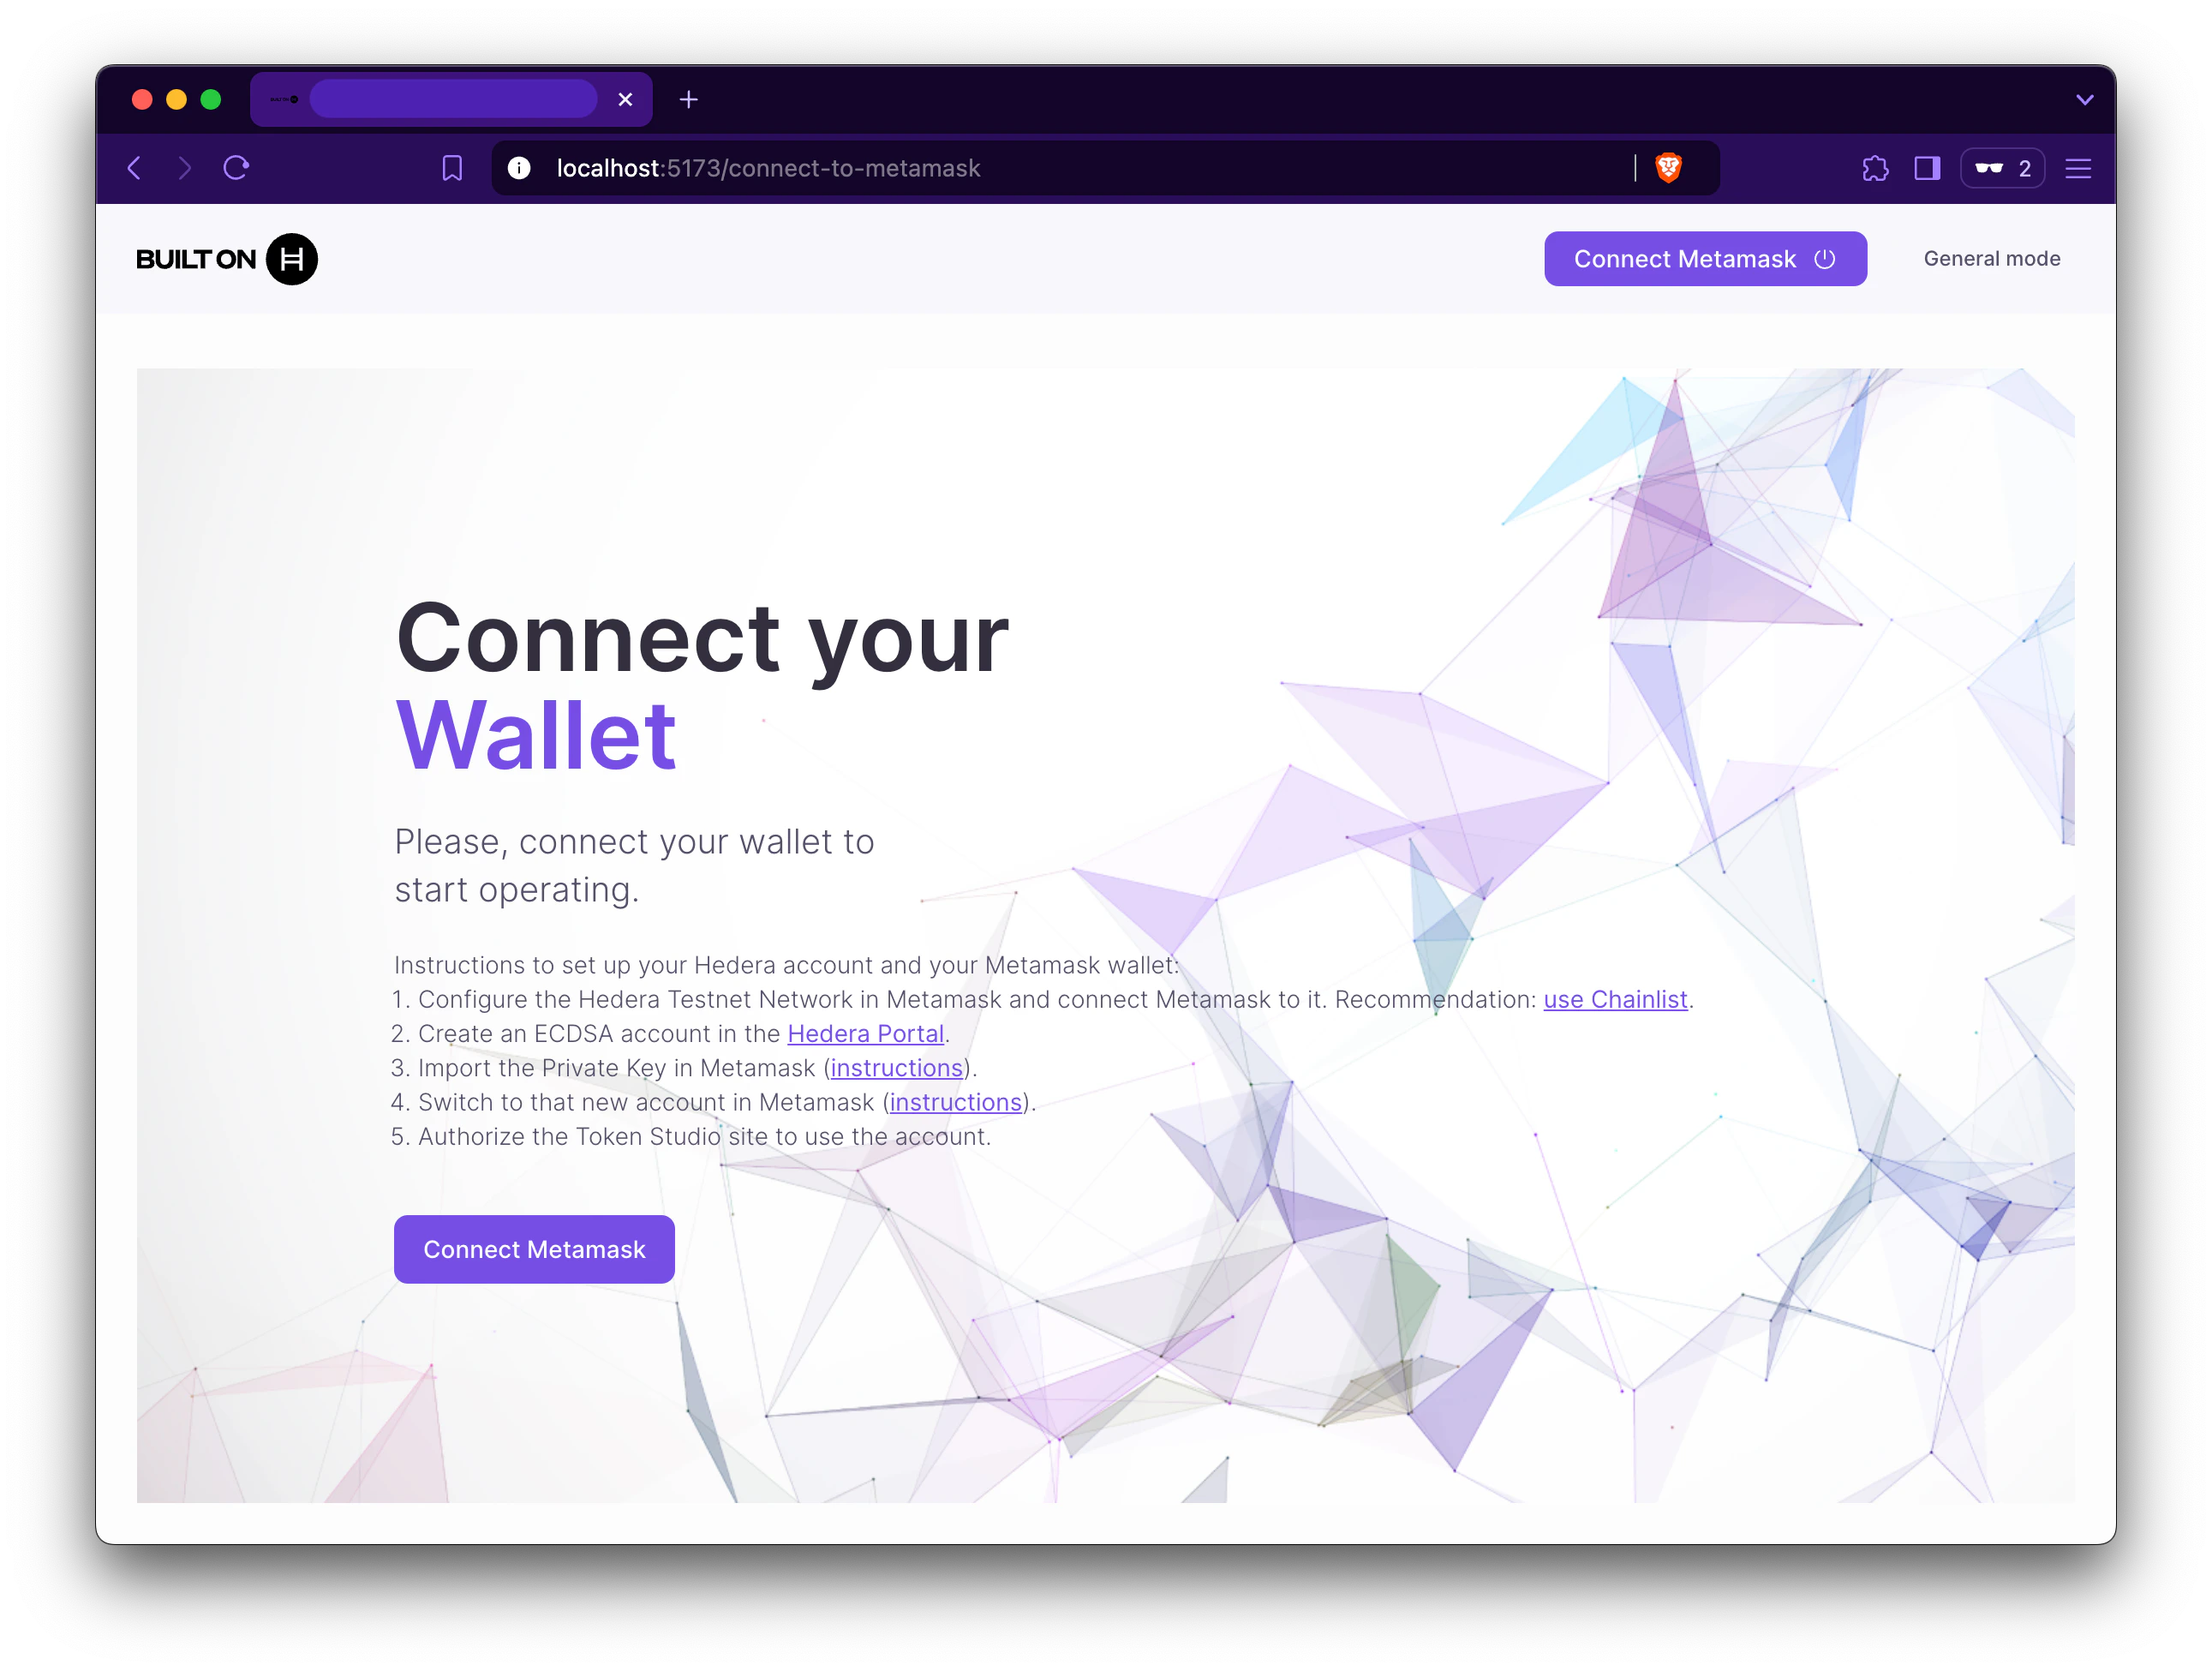The height and width of the screenshot is (1671, 2212).
Task: Open the Brave Shields lion icon
Action: (1668, 168)
